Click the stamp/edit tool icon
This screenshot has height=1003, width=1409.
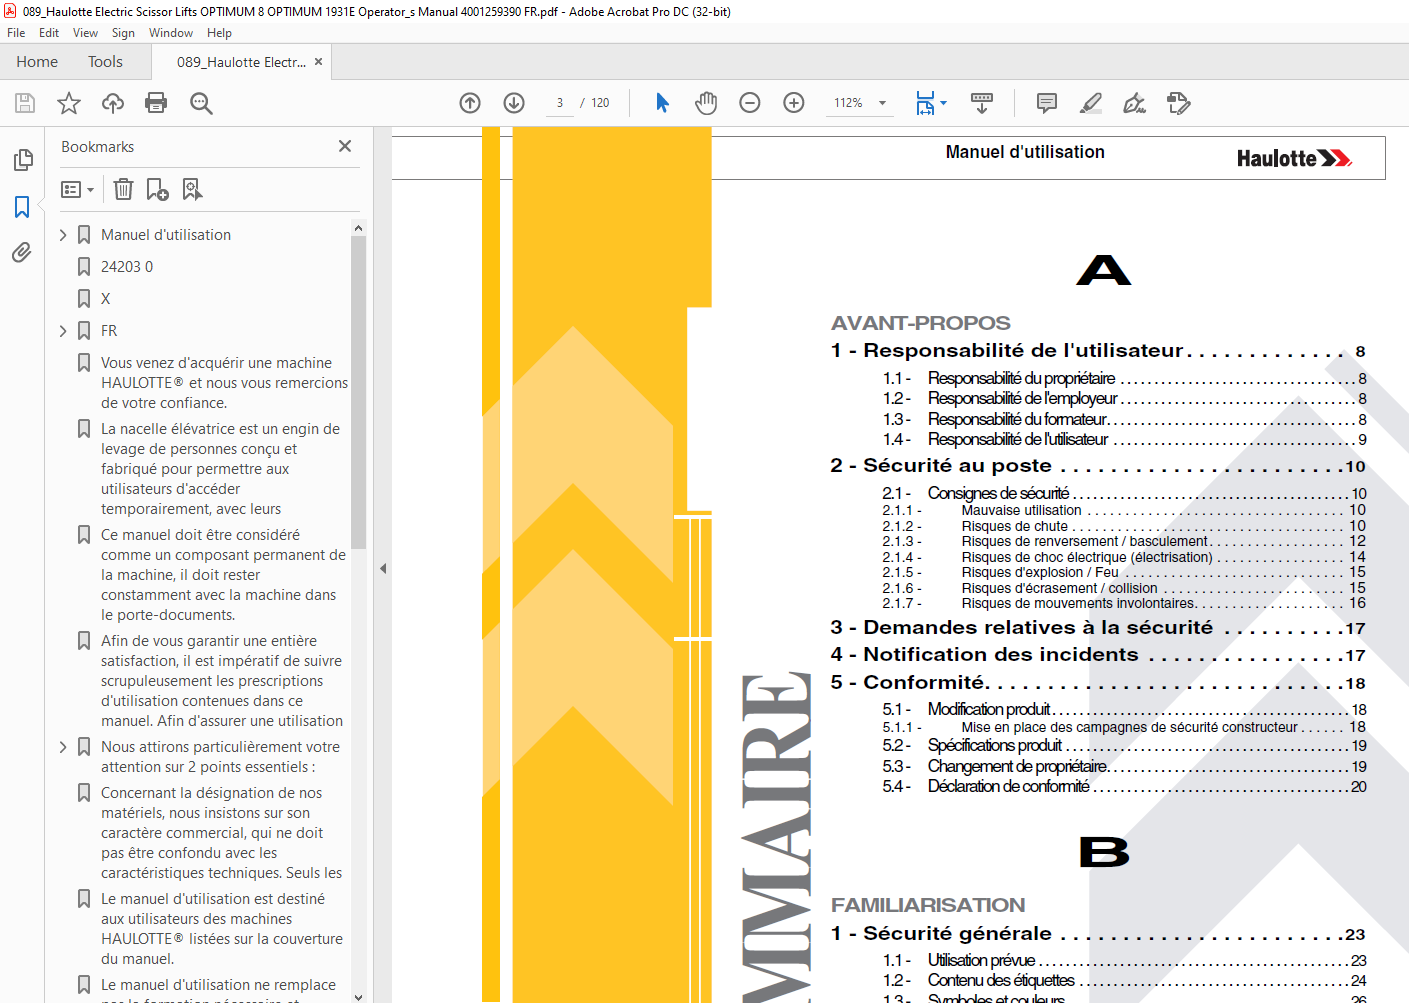[1178, 103]
